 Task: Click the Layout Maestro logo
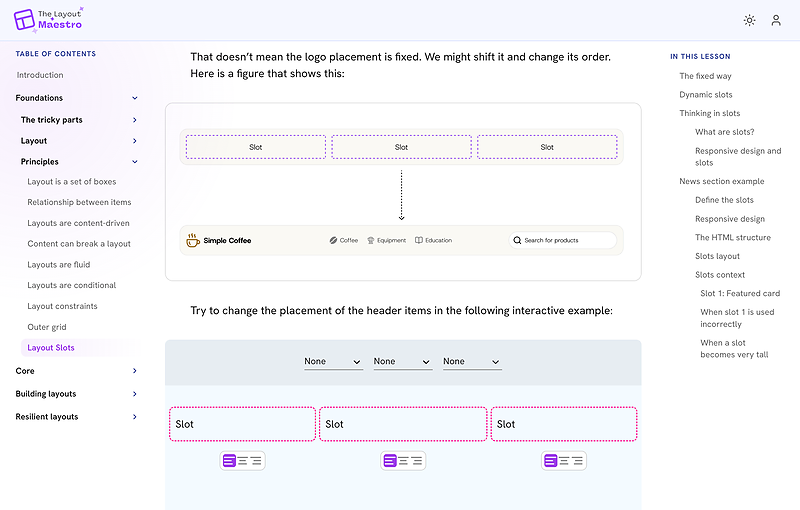[48, 20]
